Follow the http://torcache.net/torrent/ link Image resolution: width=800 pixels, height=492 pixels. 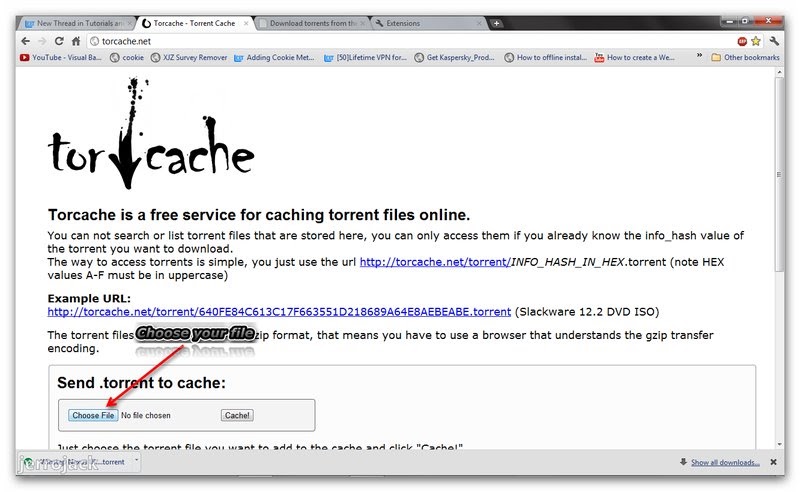[x=435, y=262]
